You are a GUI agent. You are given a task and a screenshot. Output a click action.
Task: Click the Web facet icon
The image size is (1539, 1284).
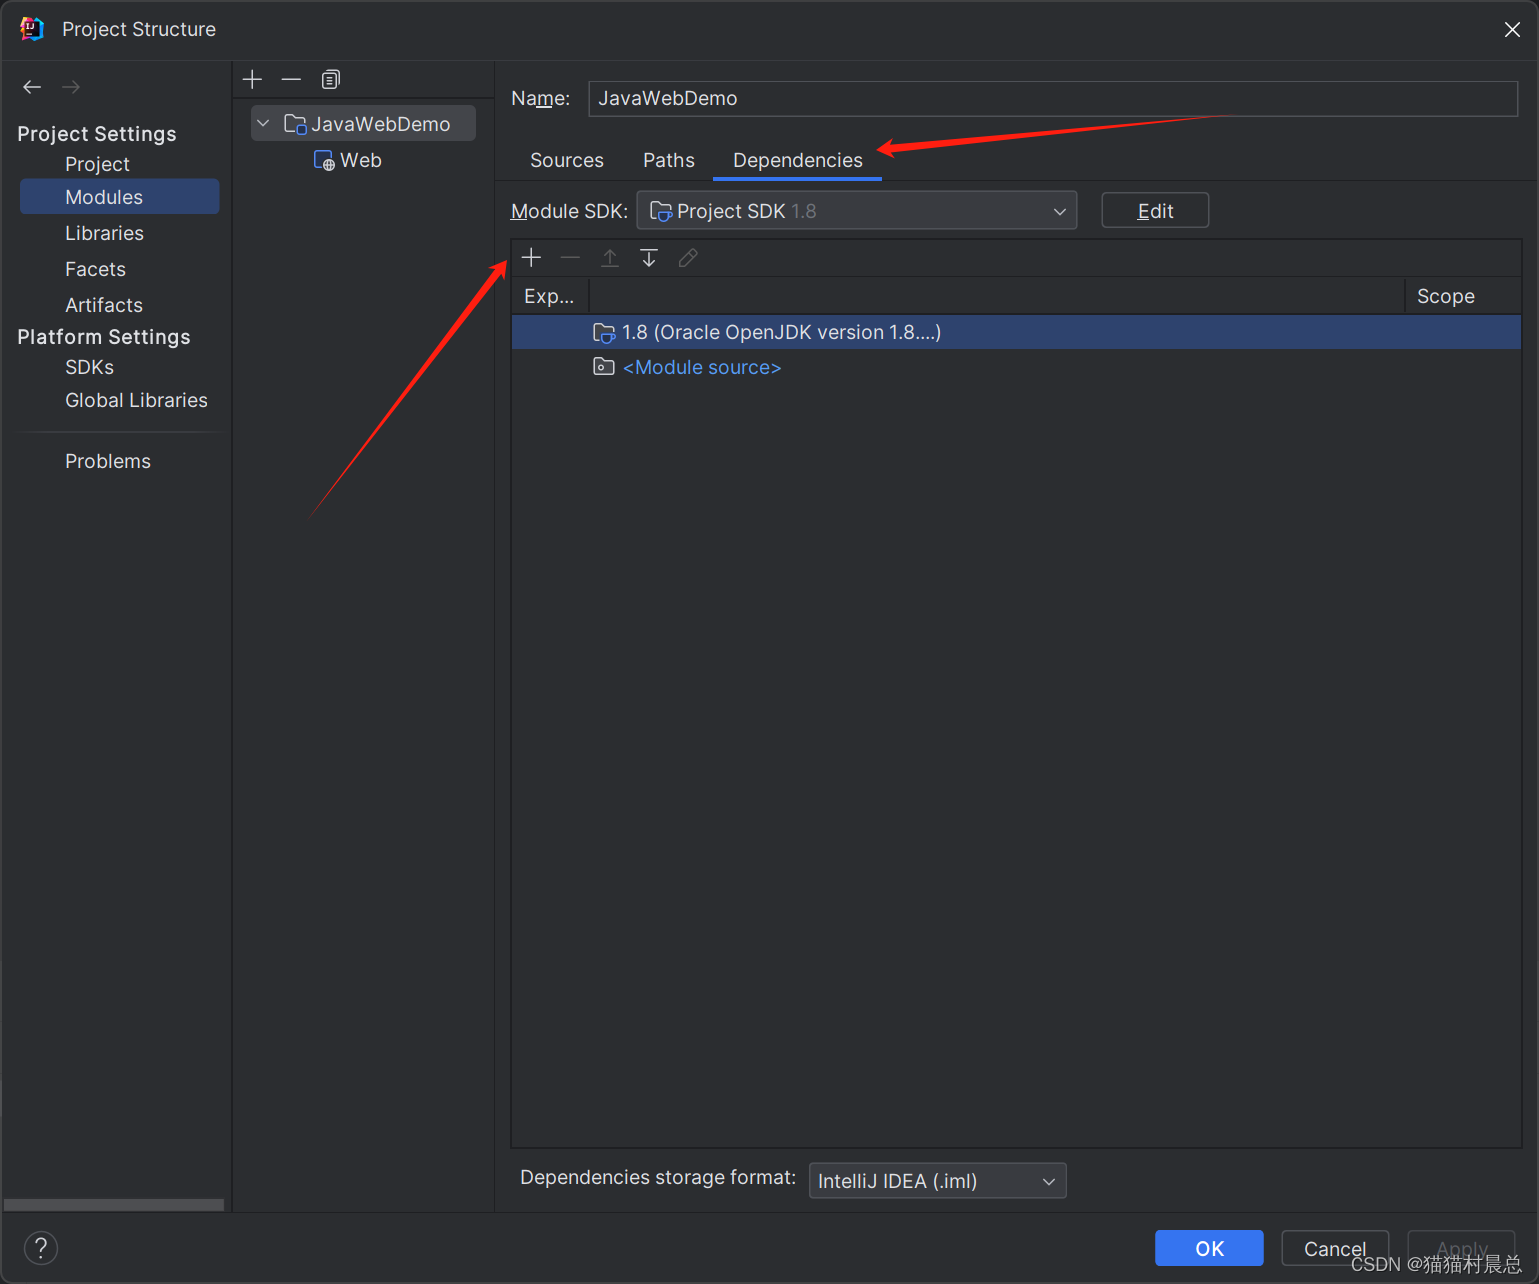tap(324, 160)
